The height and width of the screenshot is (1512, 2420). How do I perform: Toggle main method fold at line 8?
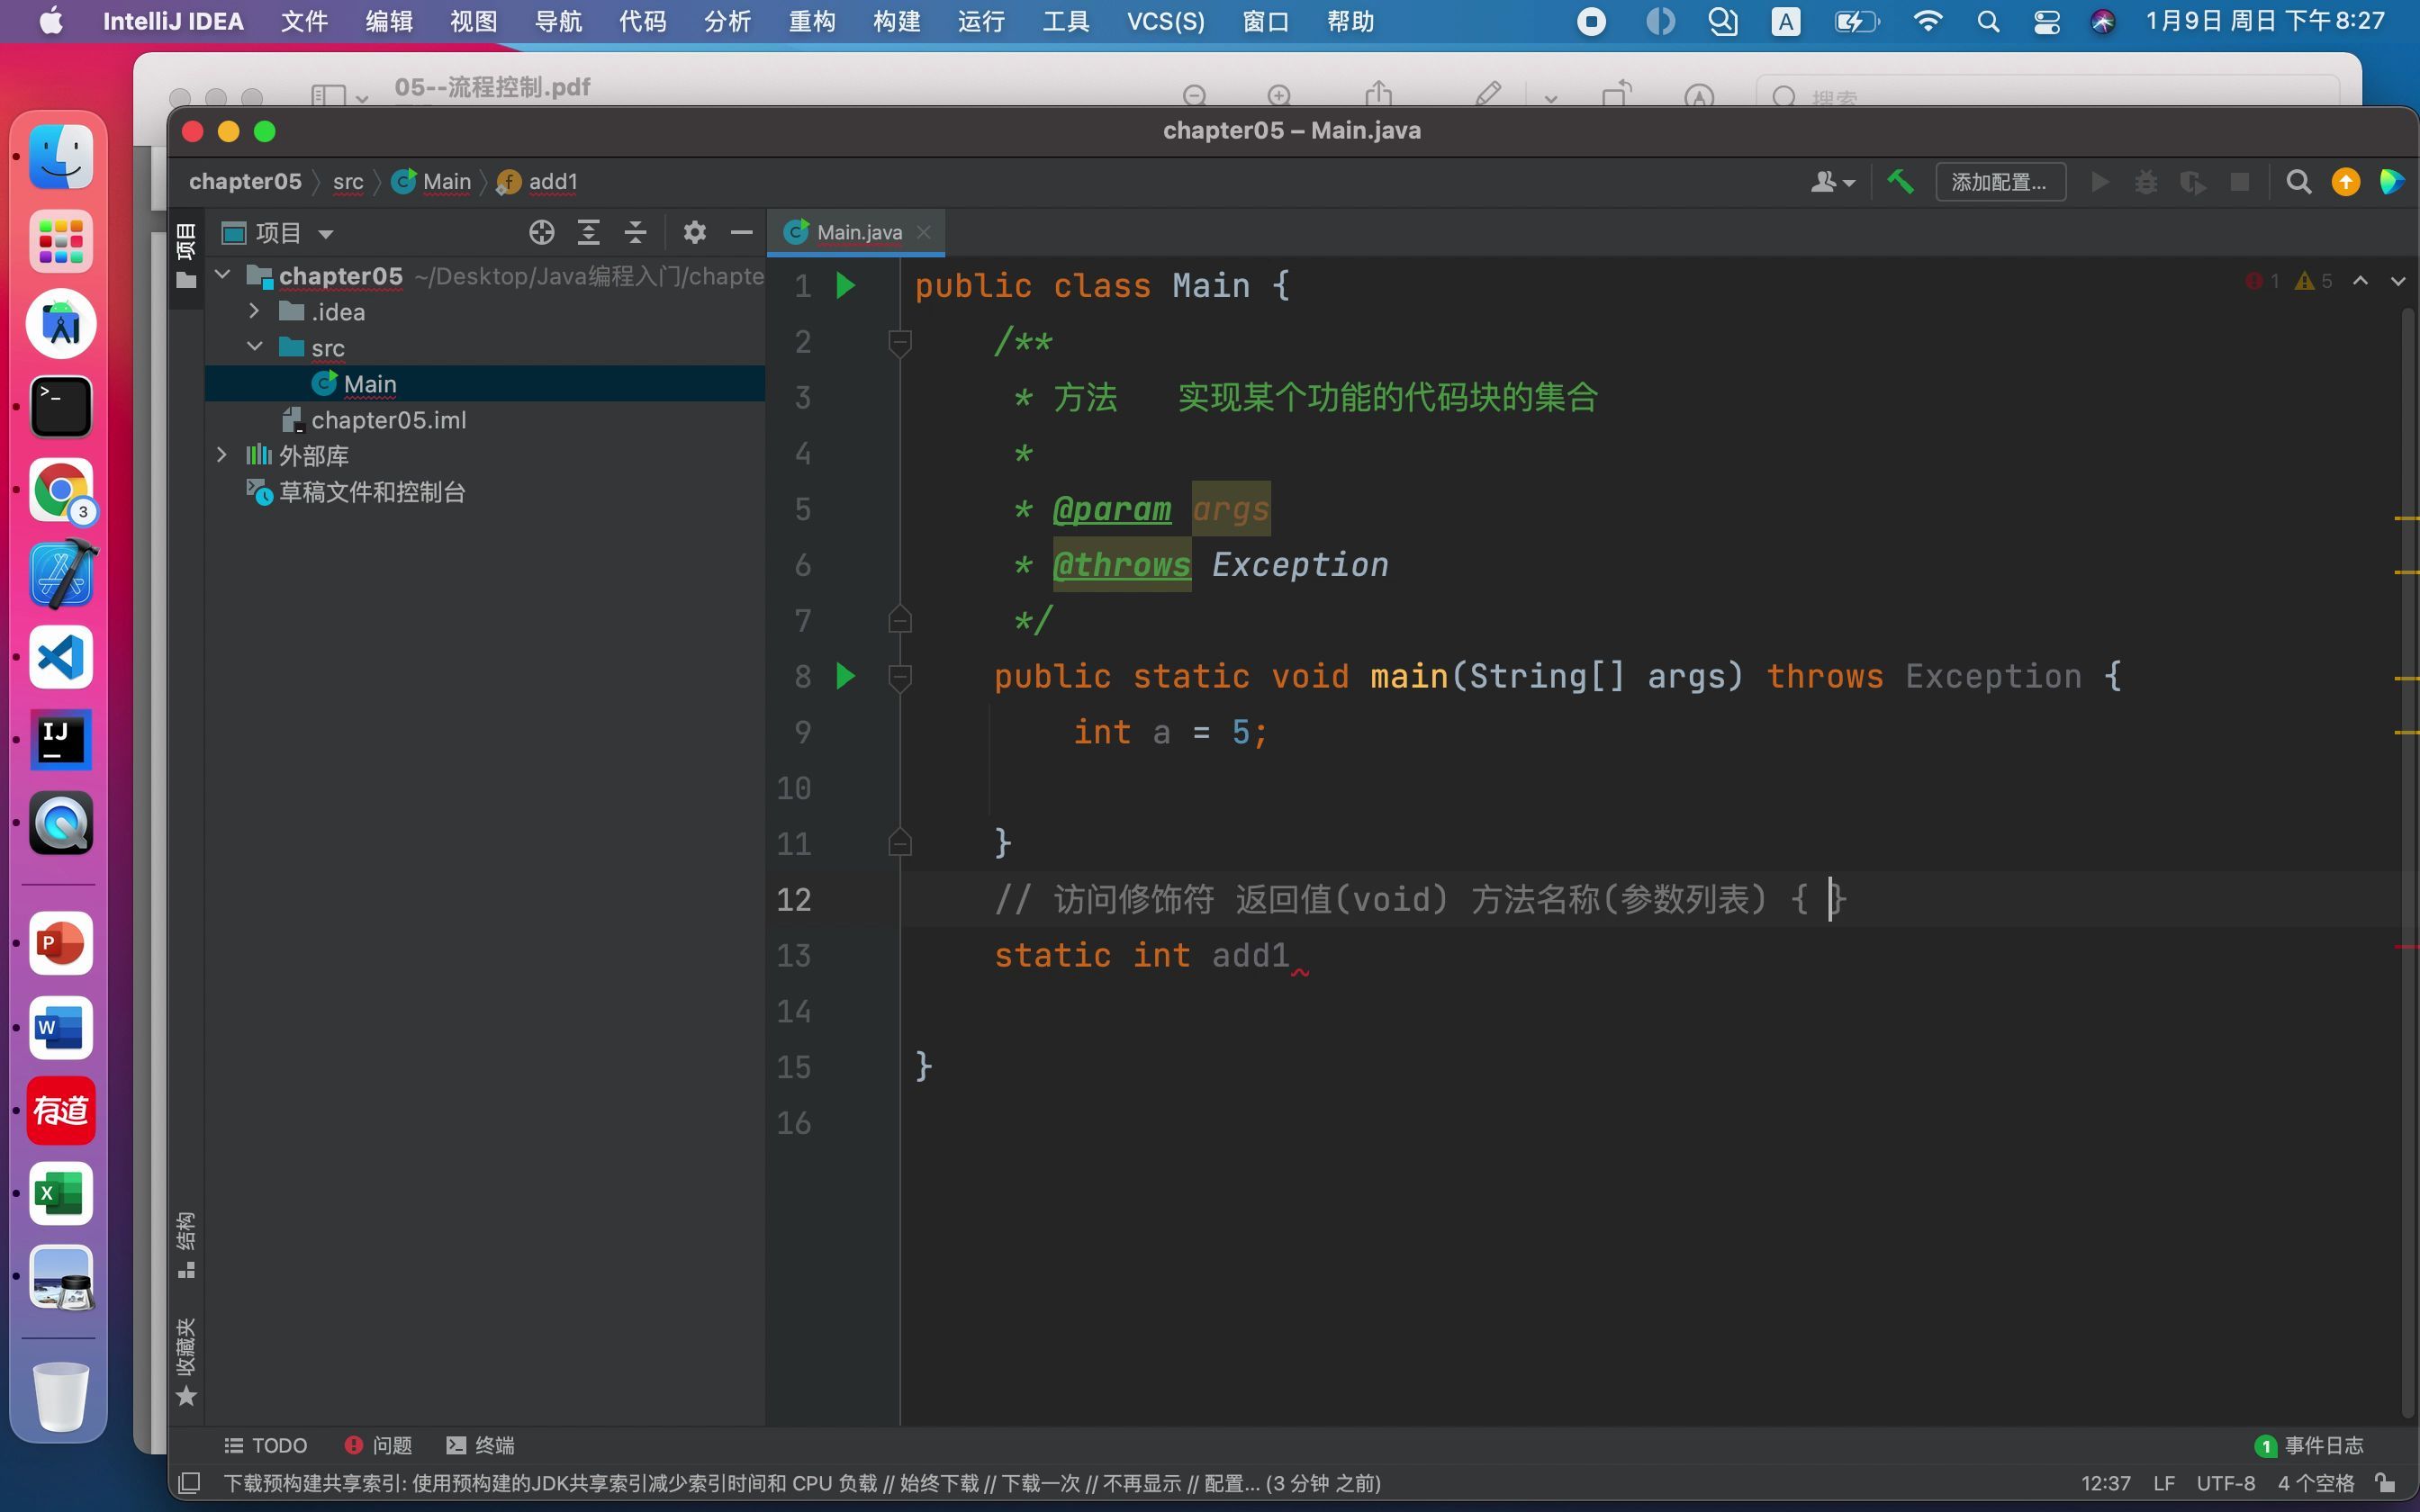pos(899,677)
